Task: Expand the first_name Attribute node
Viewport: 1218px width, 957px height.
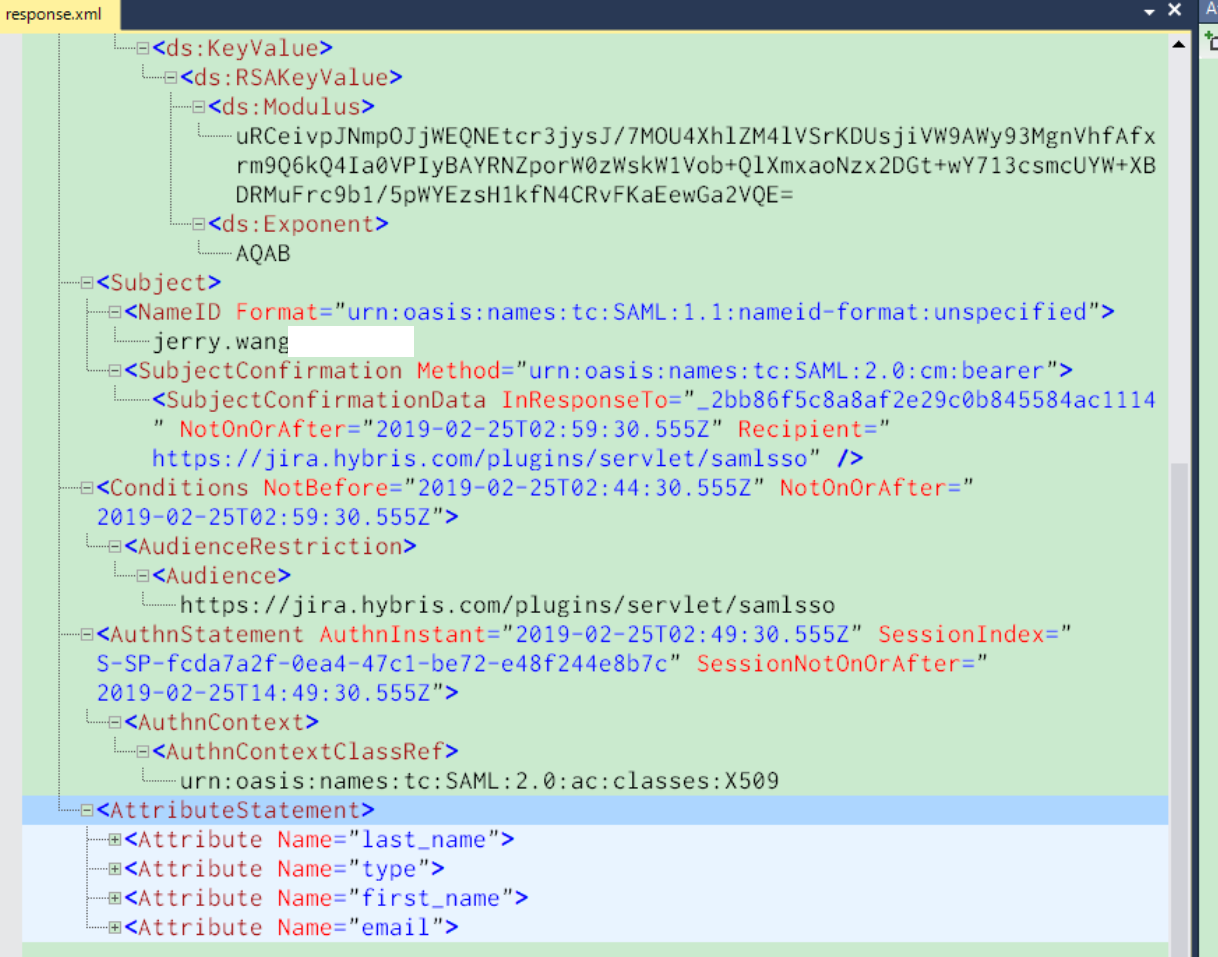Action: (x=116, y=898)
